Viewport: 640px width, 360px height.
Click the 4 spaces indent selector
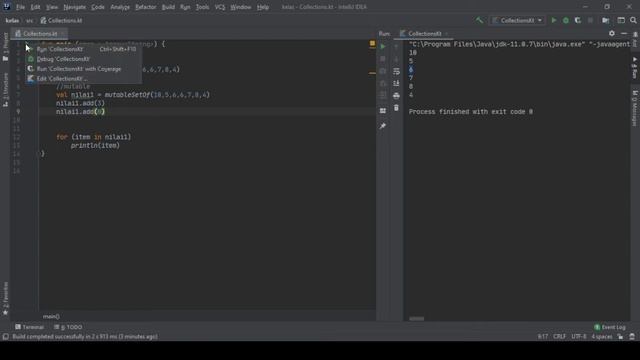[602, 337]
